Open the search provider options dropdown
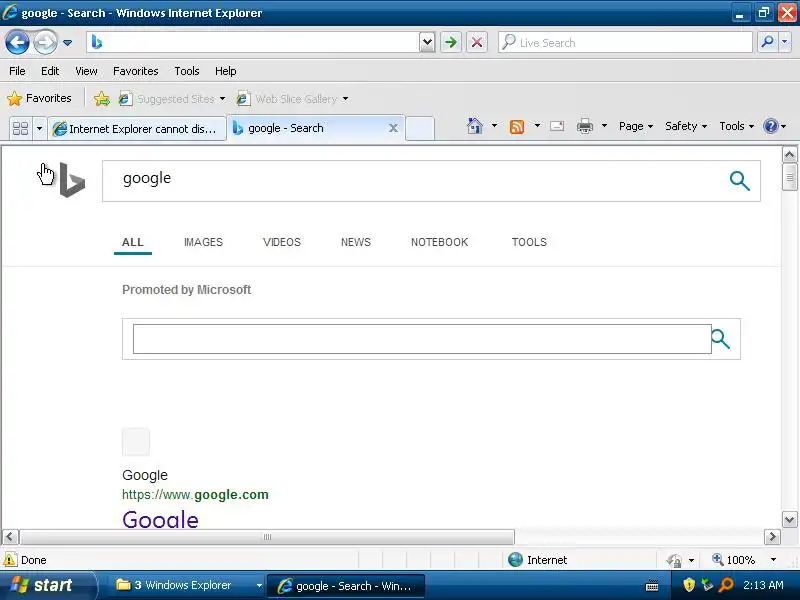This screenshot has height=600, width=800. coord(785,42)
